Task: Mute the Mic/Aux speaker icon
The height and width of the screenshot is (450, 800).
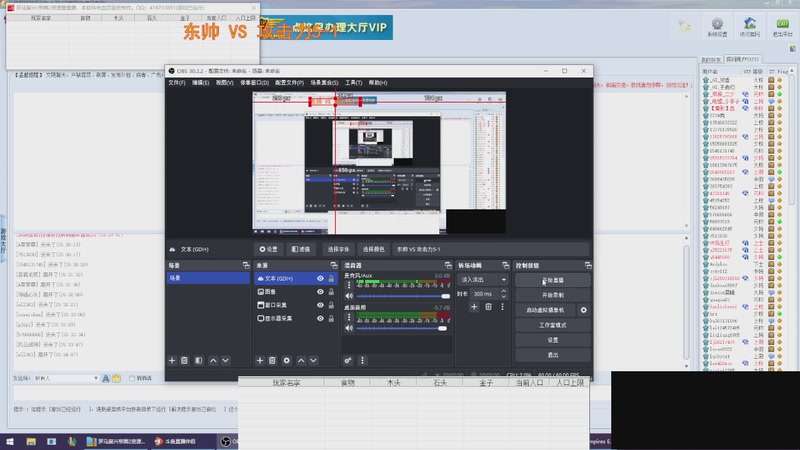Action: [349, 296]
